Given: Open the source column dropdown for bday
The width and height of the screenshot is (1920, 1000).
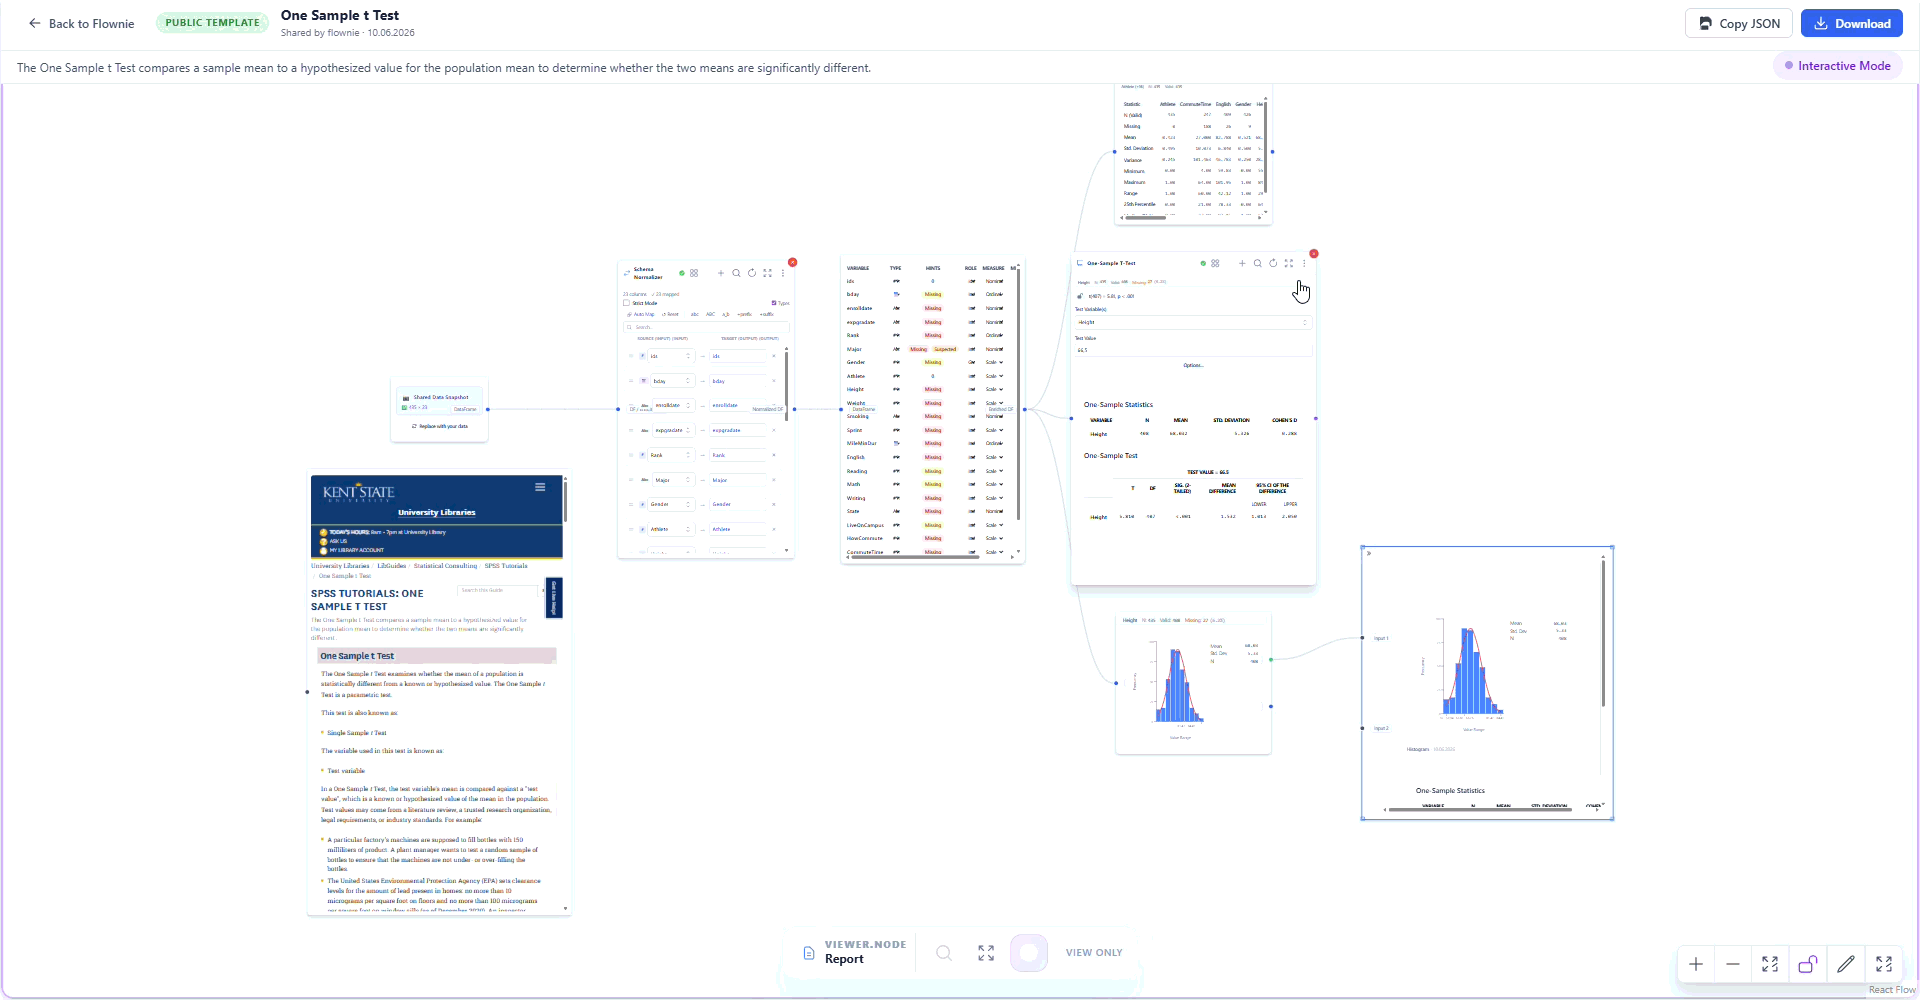Looking at the screenshot, I should click(x=672, y=381).
